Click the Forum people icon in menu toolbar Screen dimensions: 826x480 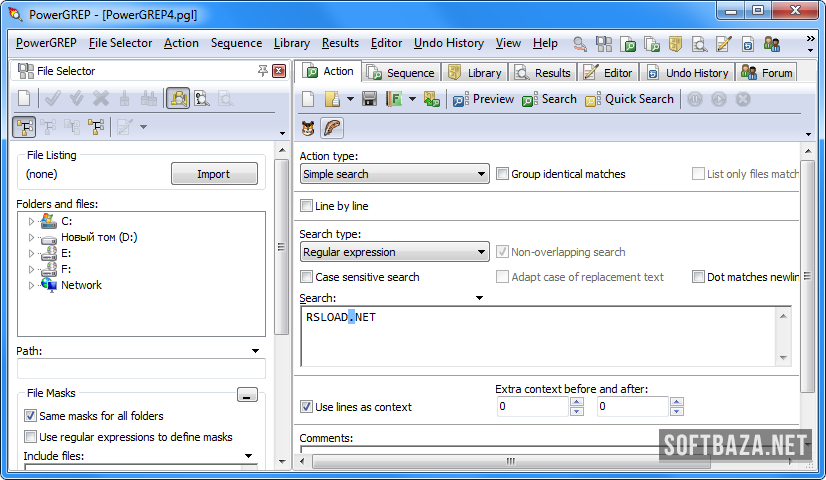point(772,44)
